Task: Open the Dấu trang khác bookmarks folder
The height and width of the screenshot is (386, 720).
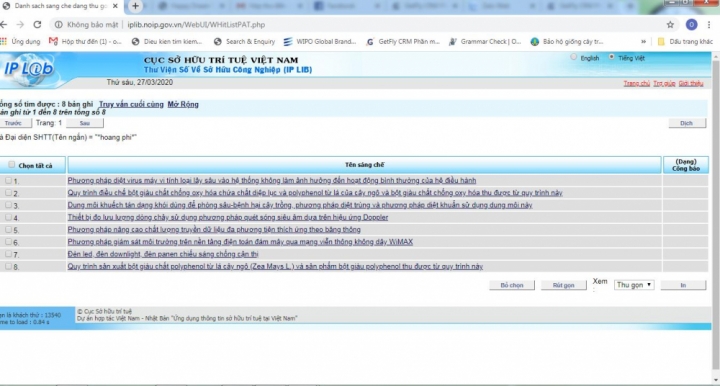Action: point(685,41)
